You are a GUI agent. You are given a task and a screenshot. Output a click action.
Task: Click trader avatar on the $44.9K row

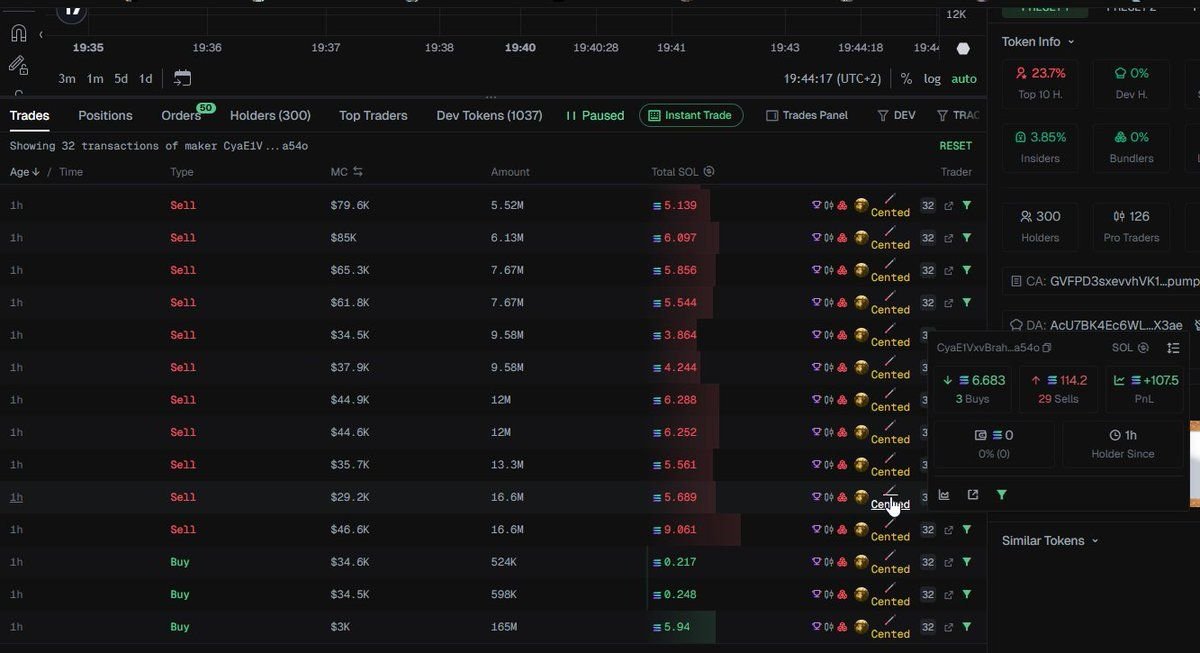click(861, 400)
